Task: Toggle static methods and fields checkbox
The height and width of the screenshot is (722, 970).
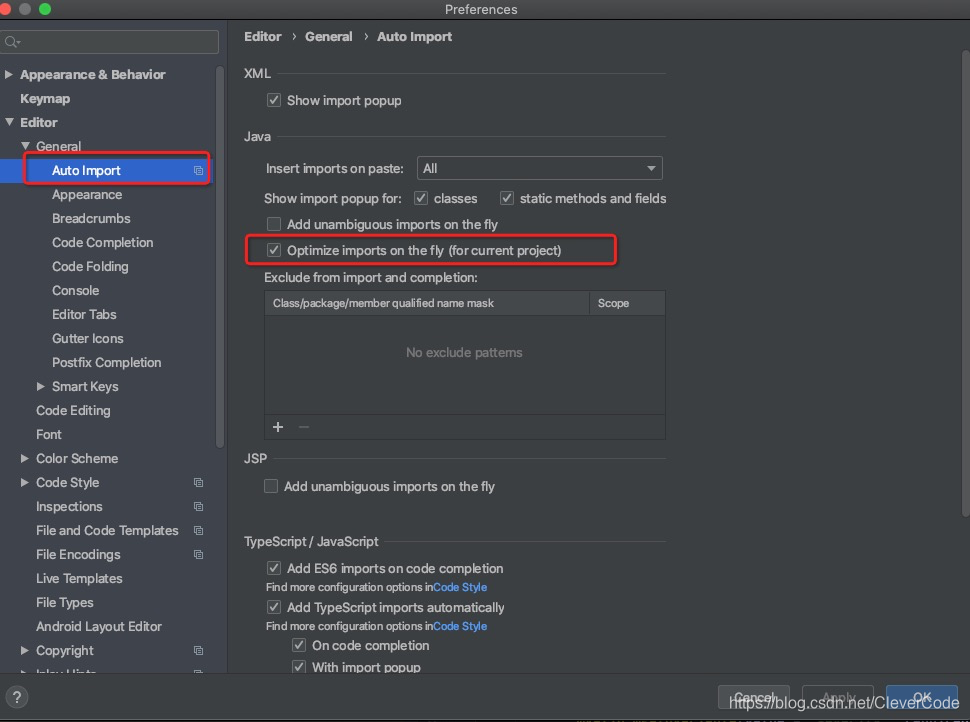Action: [507, 198]
